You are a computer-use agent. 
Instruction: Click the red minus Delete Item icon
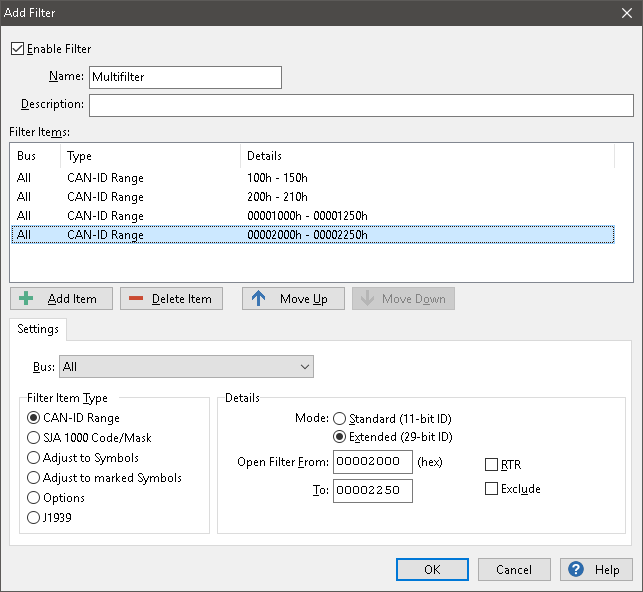[136, 299]
